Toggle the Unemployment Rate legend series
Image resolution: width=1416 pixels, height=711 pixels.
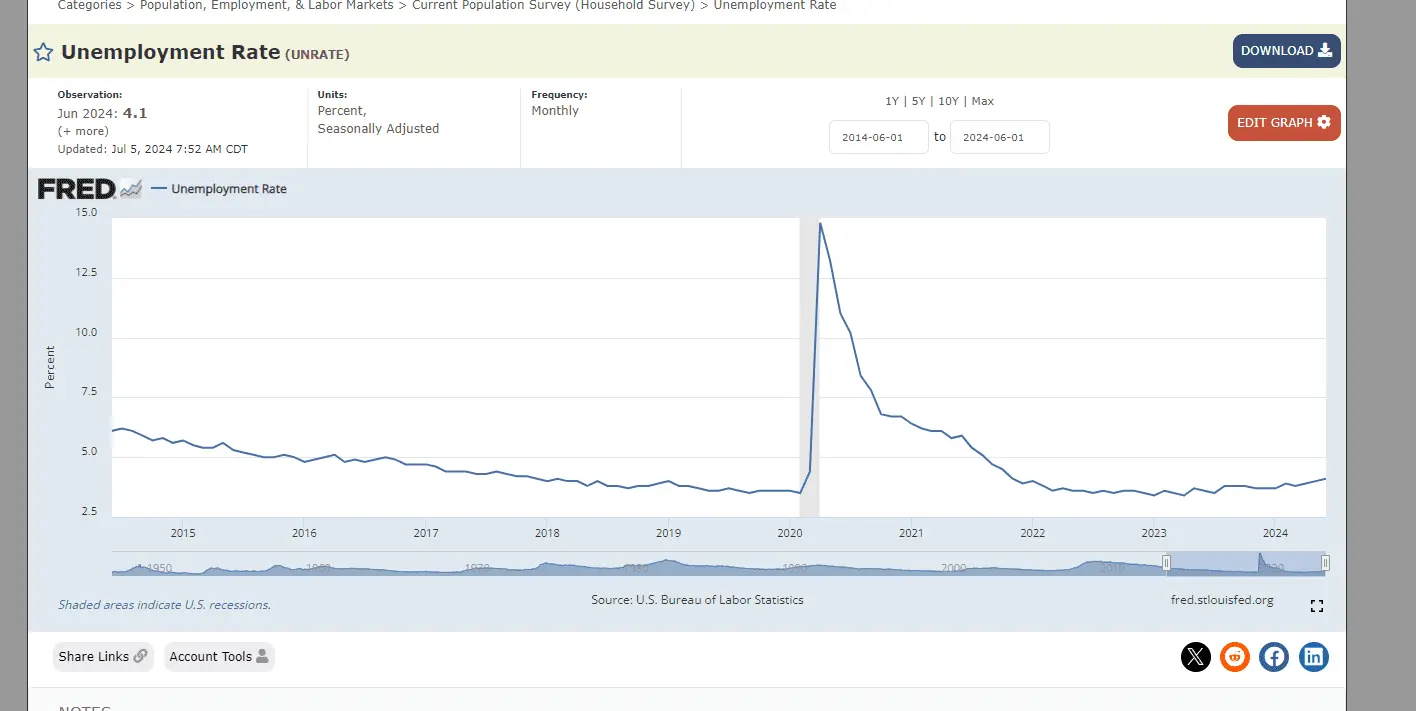point(228,189)
